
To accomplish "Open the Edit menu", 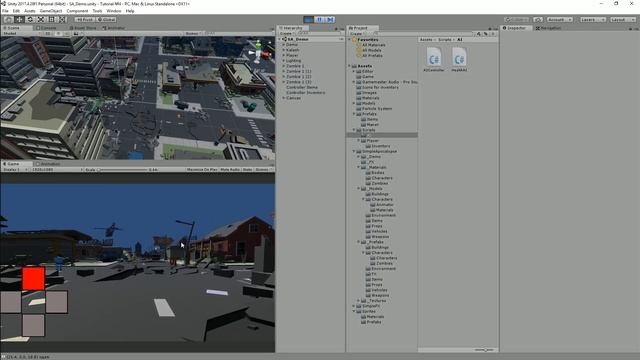I will click(x=16, y=11).
